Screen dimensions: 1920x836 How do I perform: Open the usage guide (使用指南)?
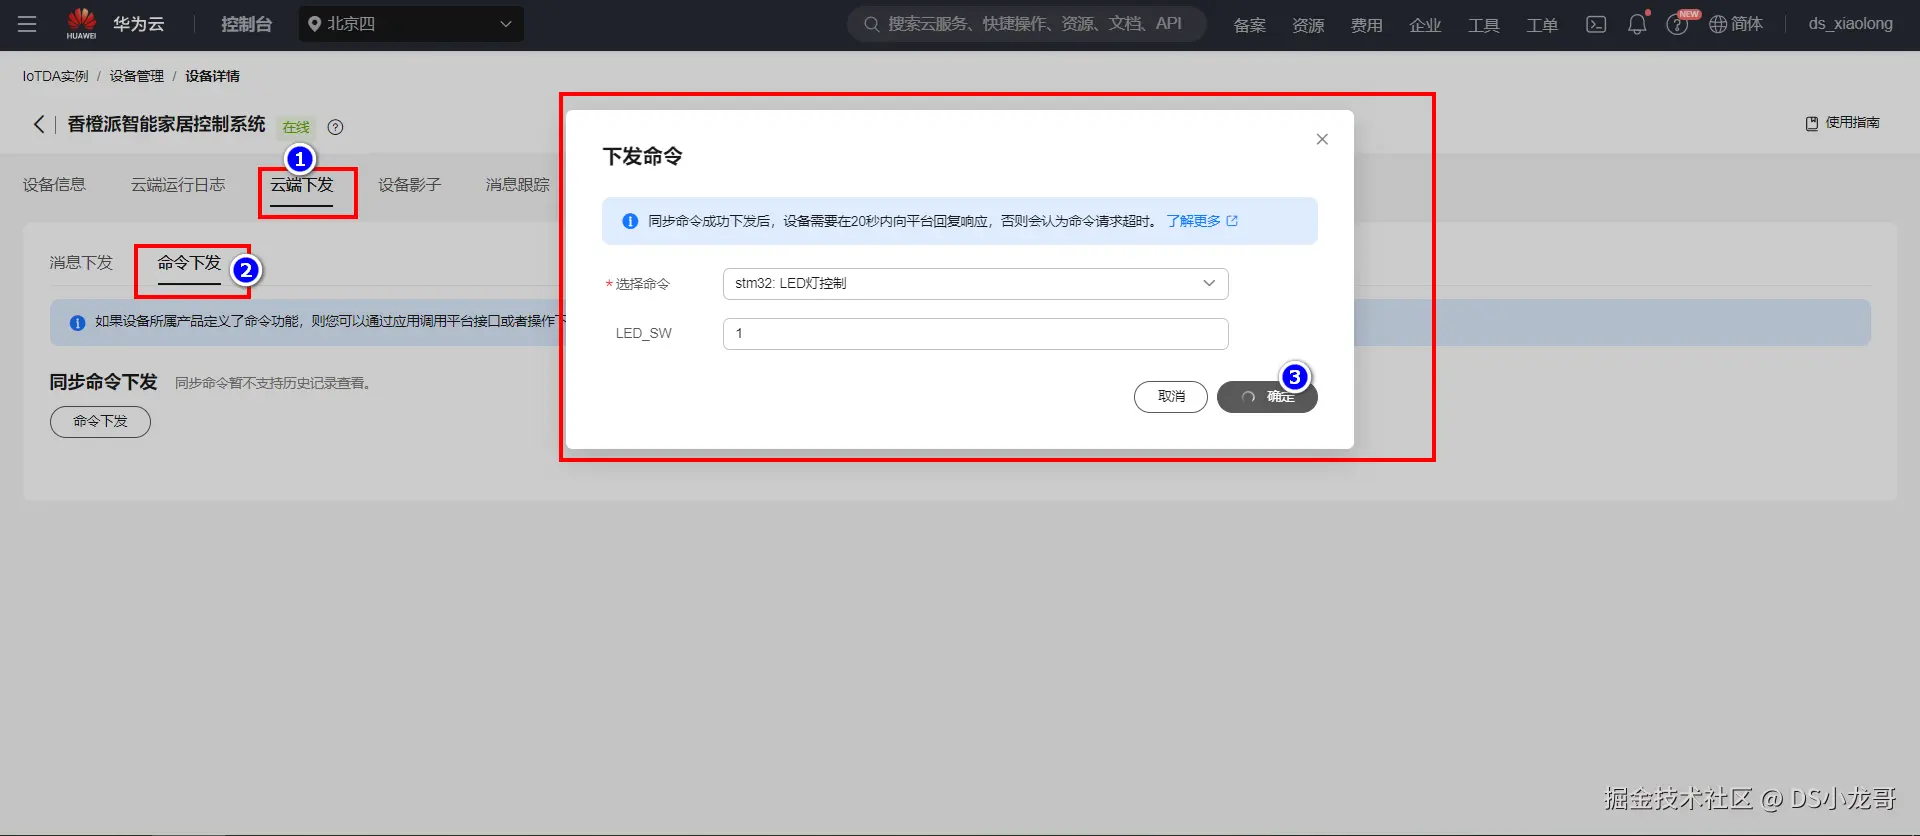1842,123
